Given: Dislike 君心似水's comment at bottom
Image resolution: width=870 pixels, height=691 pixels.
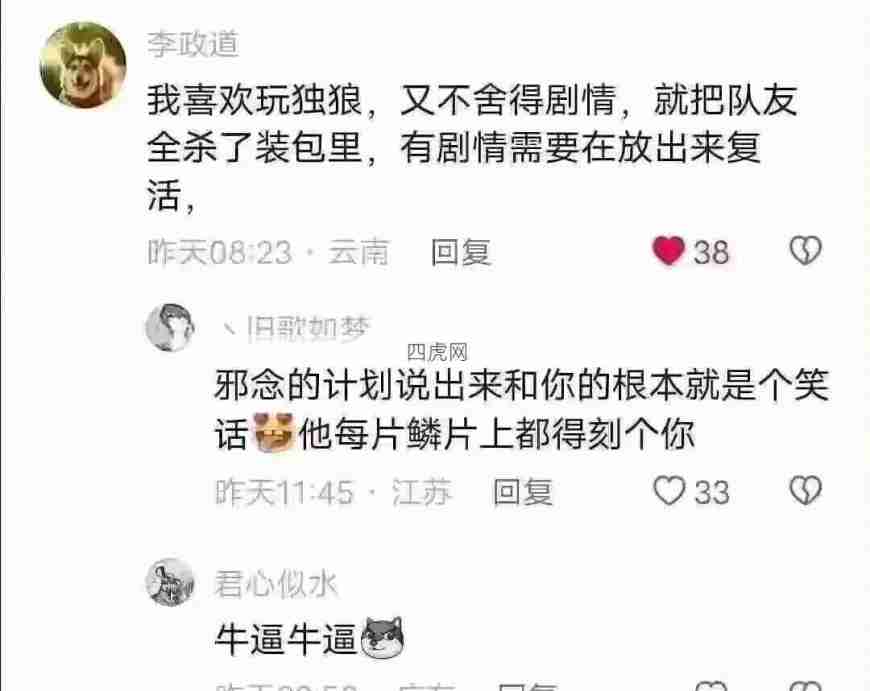Looking at the screenshot, I should (x=806, y=686).
